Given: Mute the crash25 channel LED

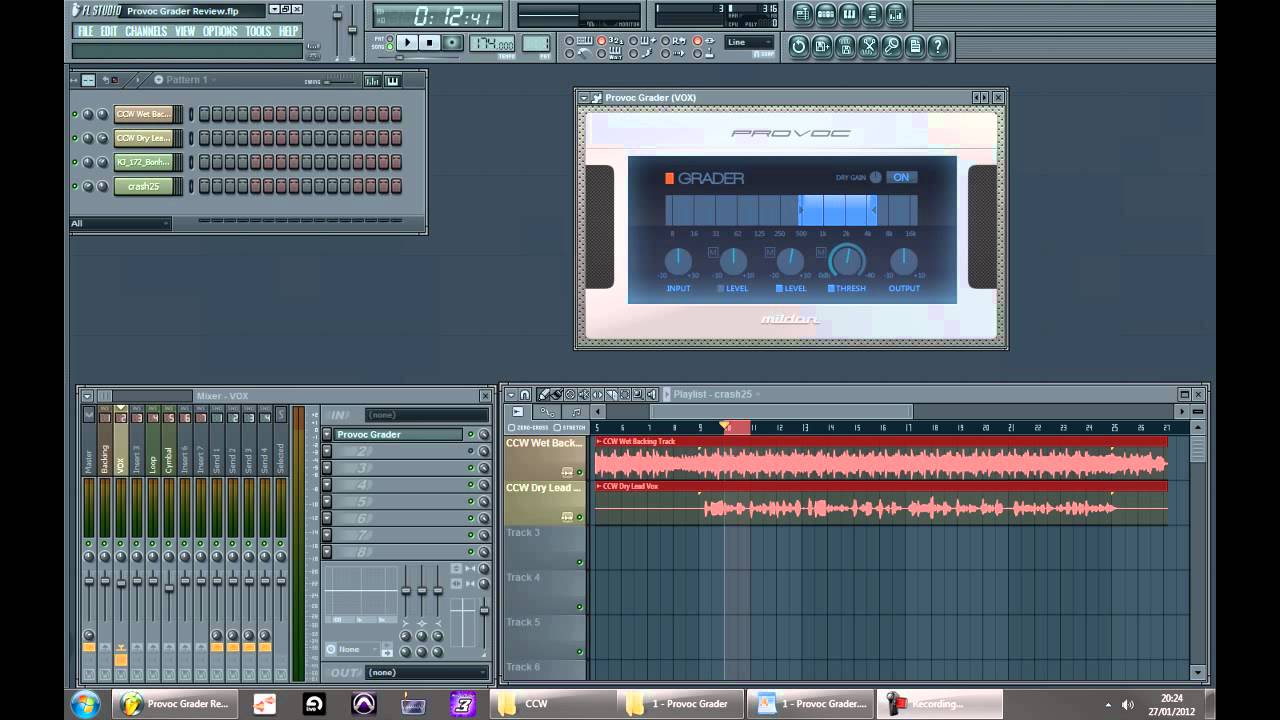Looking at the screenshot, I should click(x=75, y=186).
